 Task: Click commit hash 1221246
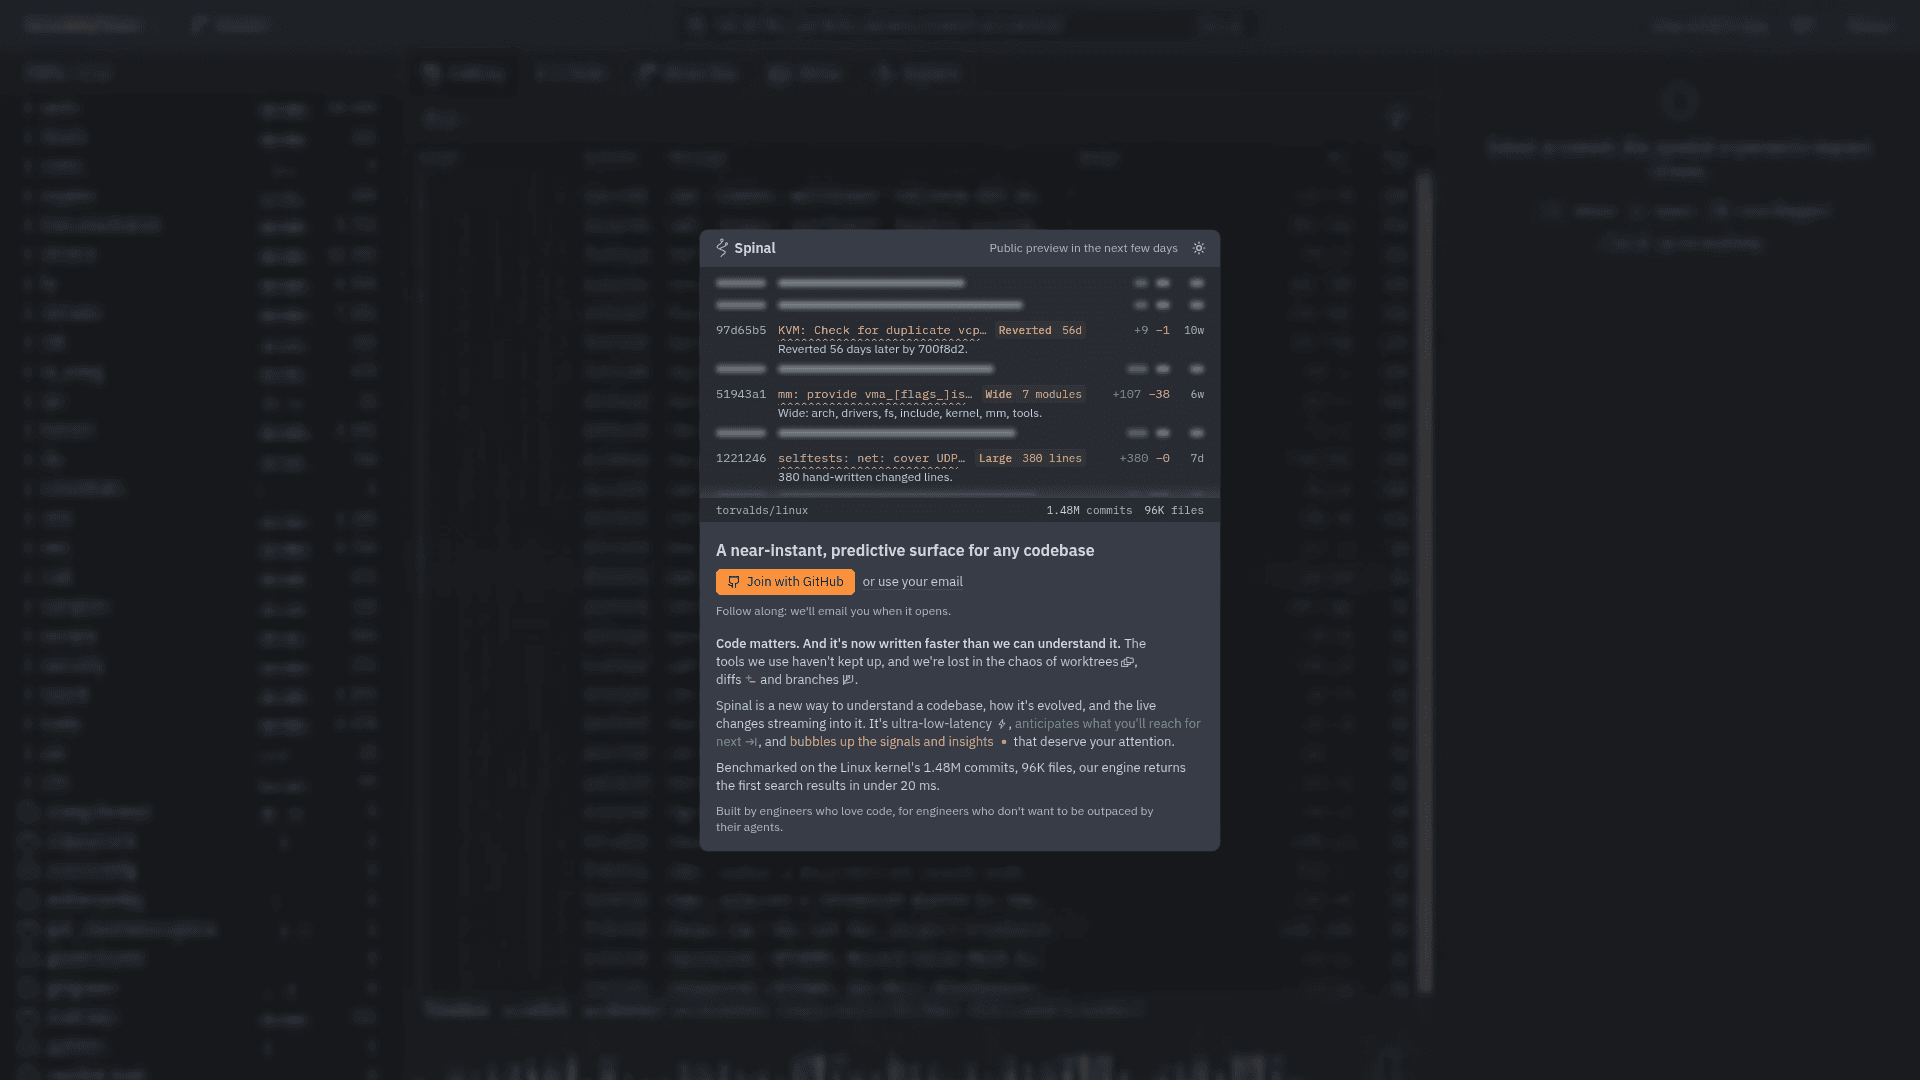tap(741, 458)
